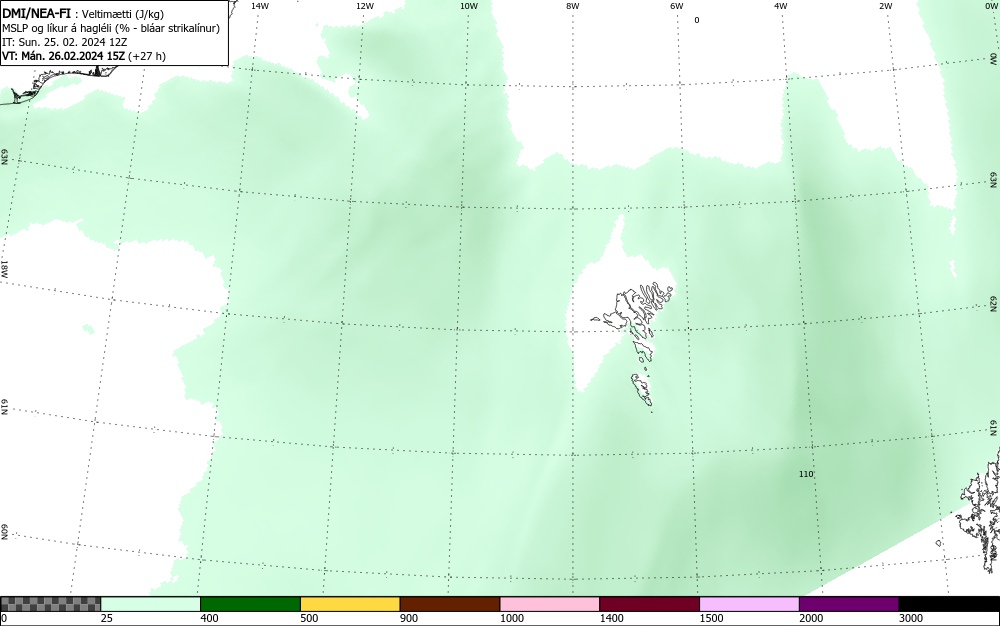1000x626 pixels.
Task: Choose the black legend swatch above 3000
Action: pyautogui.click(x=949, y=604)
